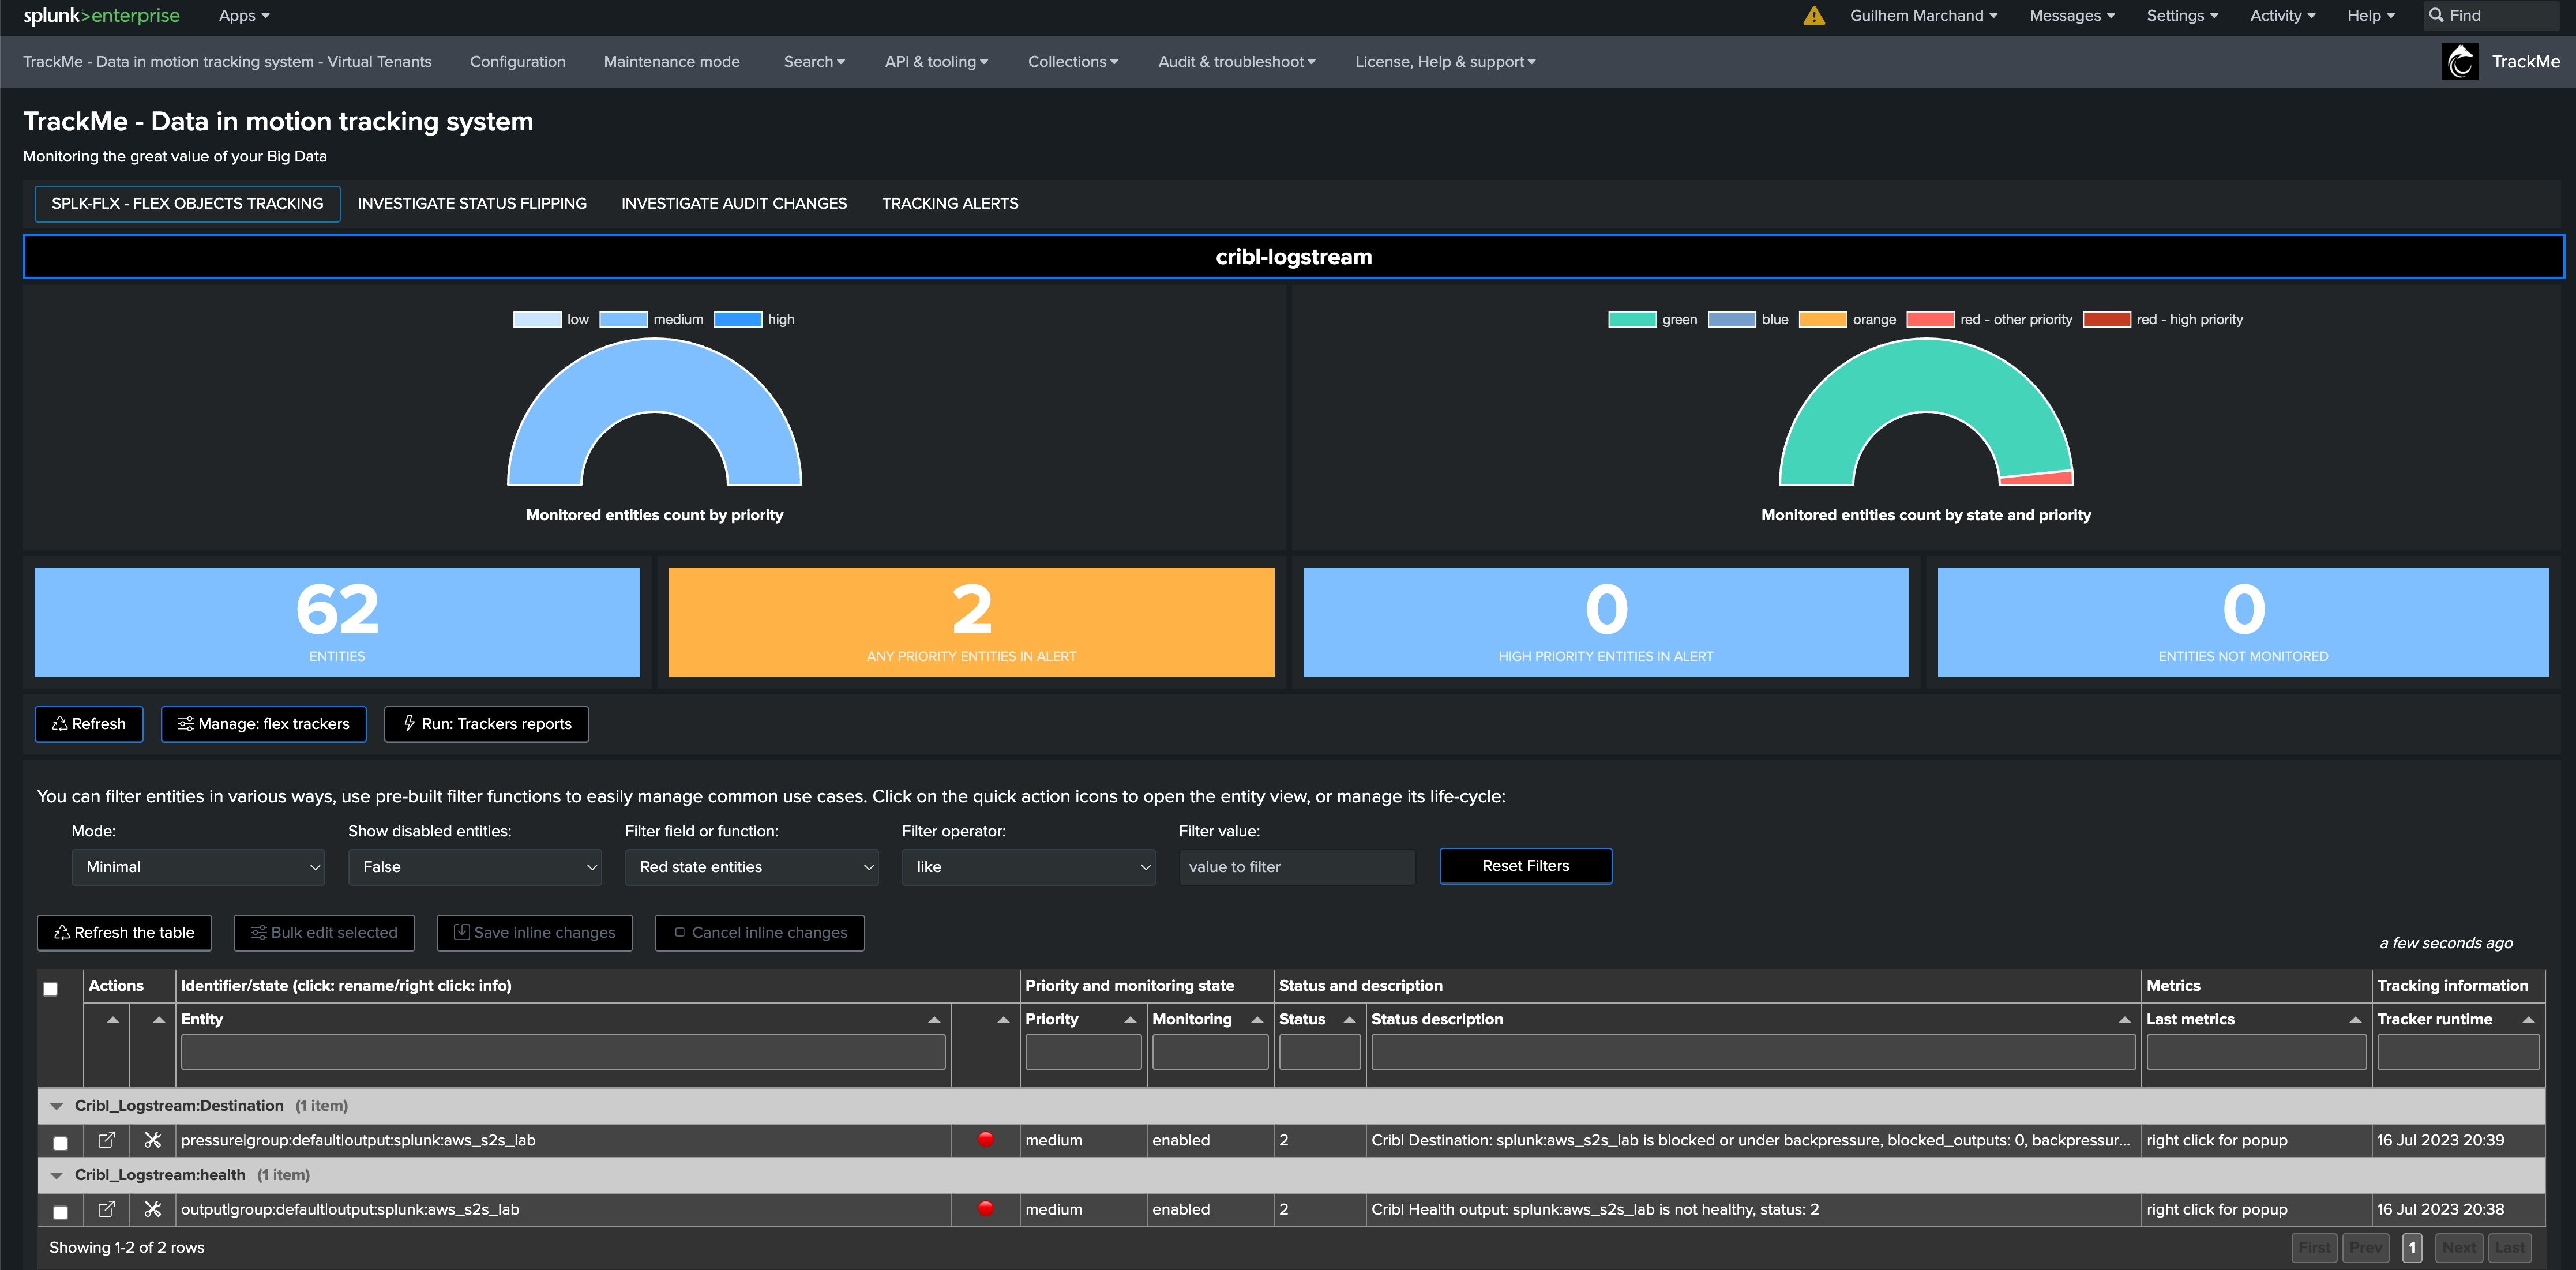Click Manage: flex trackers button
2576x1270 pixels.
pos(263,724)
